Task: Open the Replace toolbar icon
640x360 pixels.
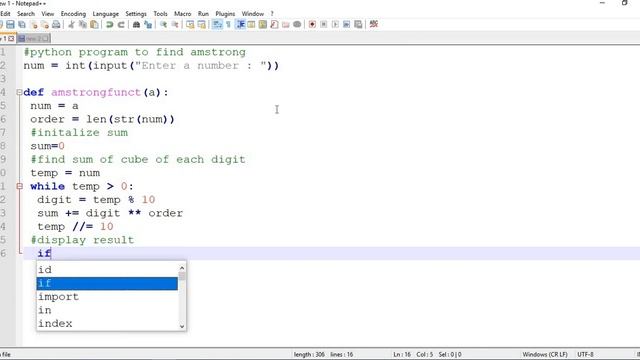Action: click(x=148, y=24)
